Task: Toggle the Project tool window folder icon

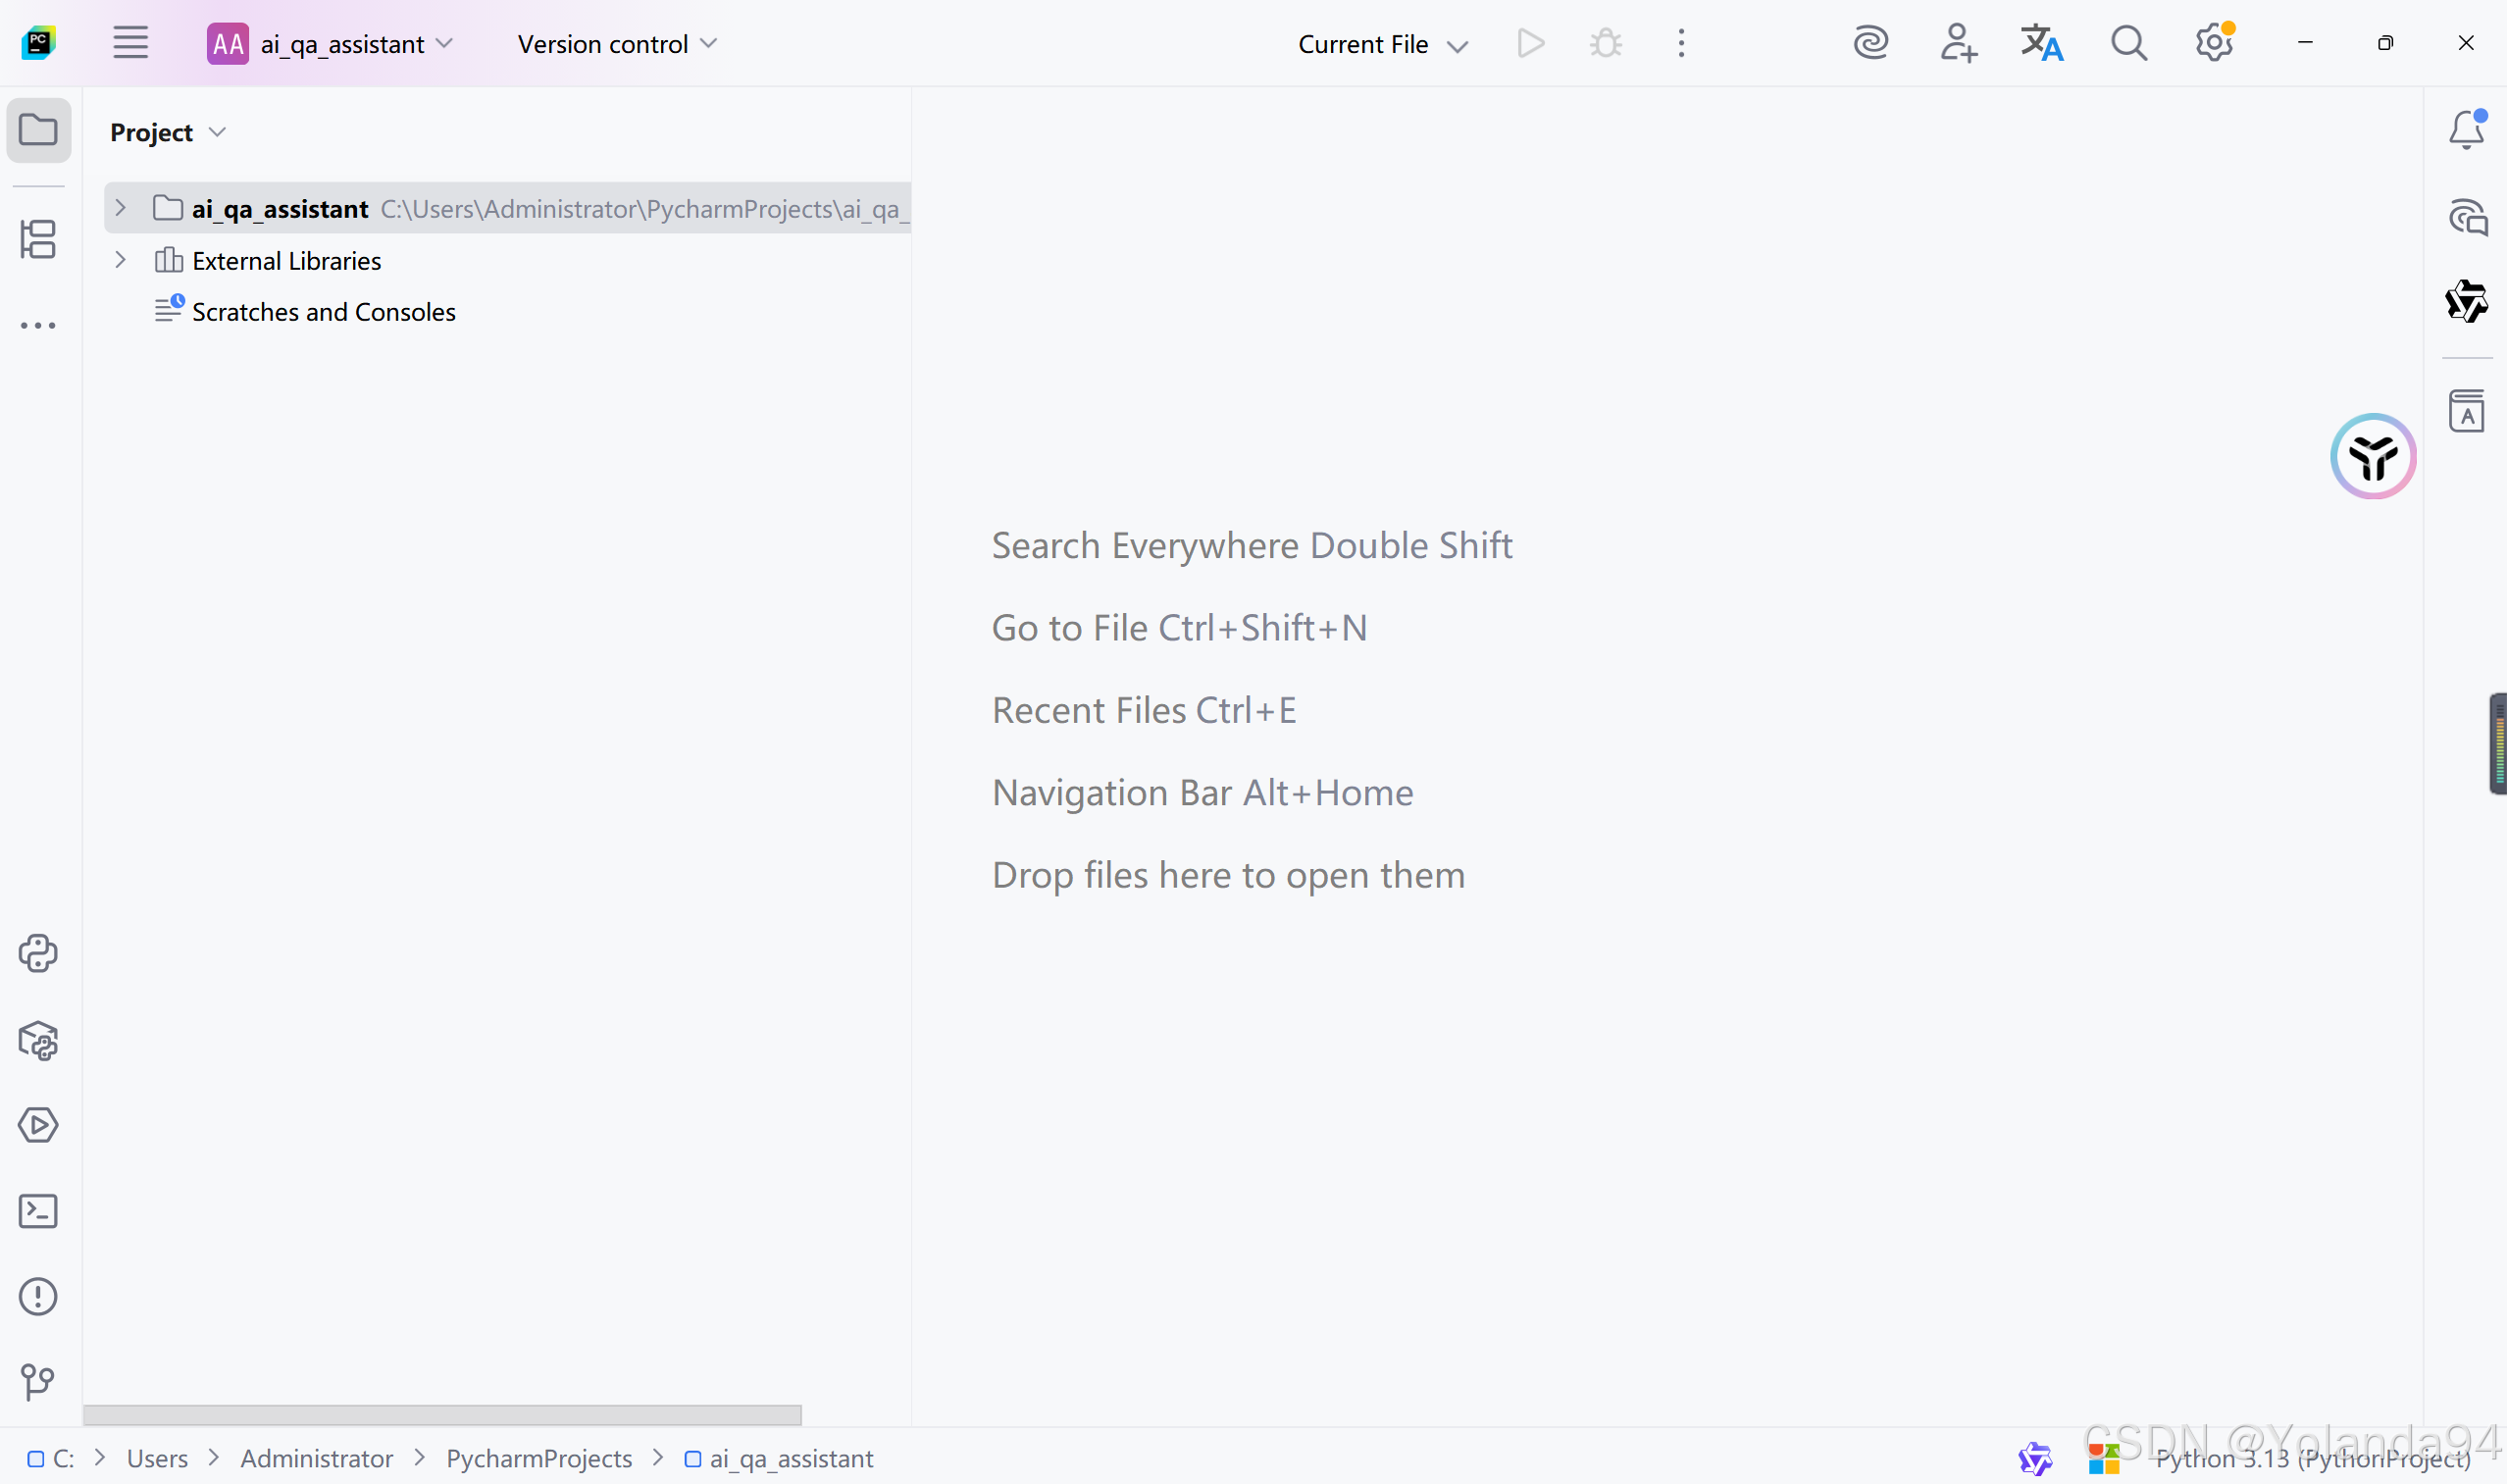Action: point(38,130)
